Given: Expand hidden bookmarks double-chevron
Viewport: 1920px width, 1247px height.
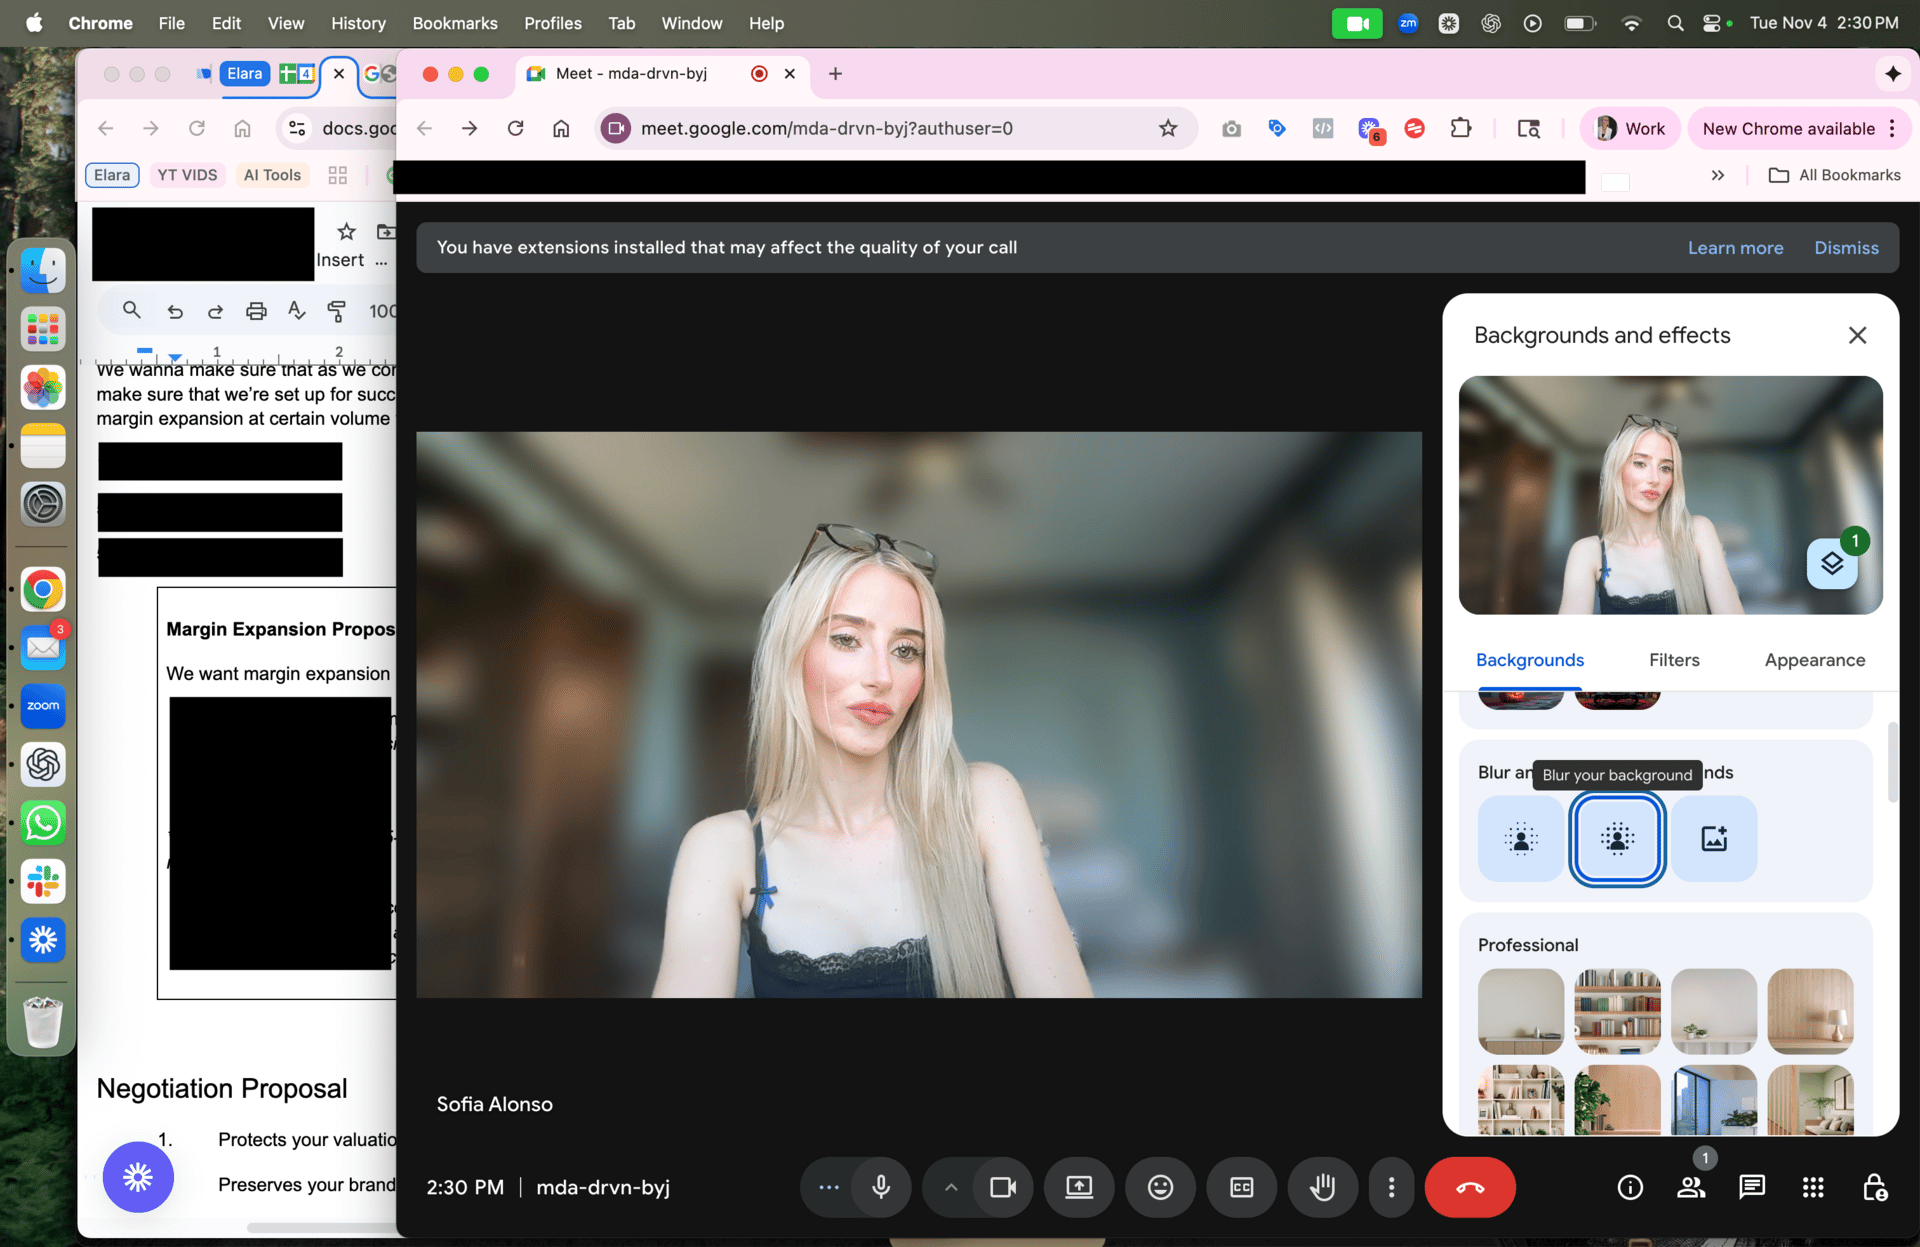Looking at the screenshot, I should (1717, 175).
